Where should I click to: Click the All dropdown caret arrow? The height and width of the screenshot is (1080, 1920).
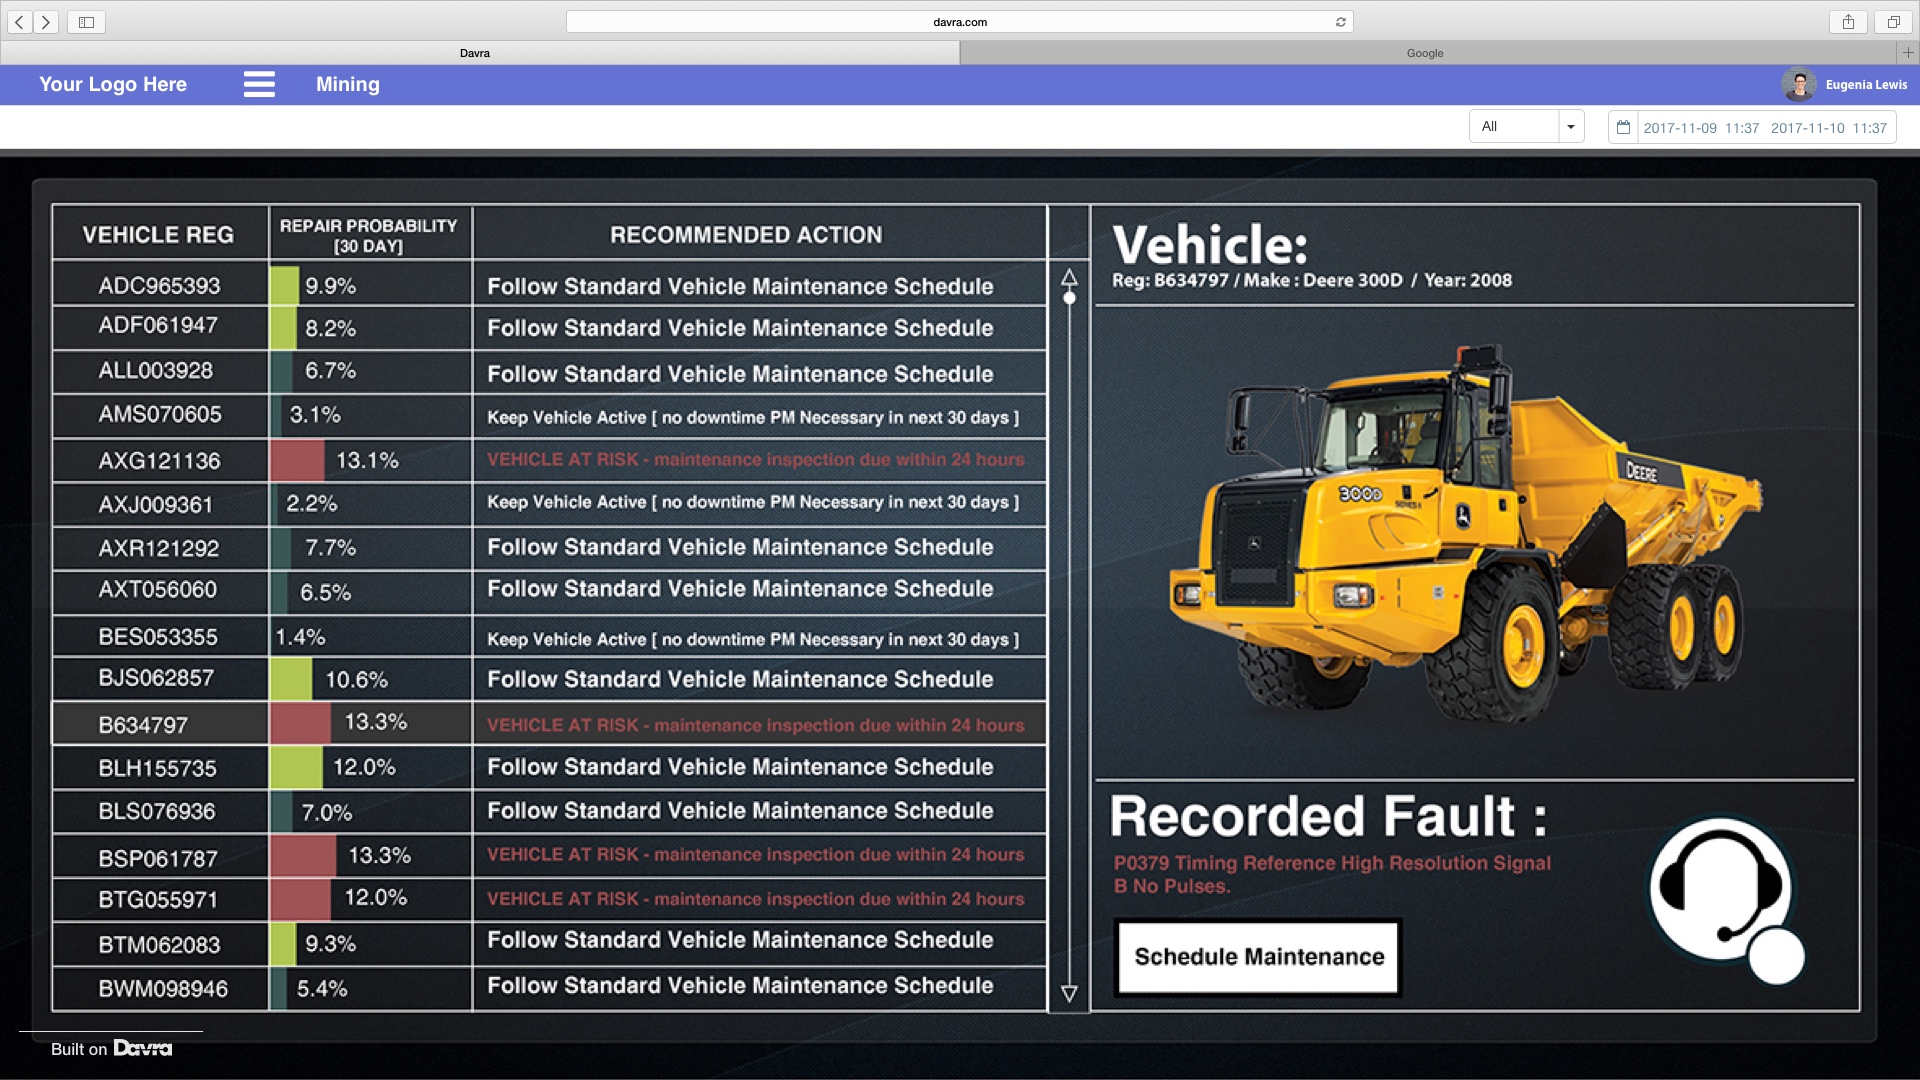point(1571,127)
